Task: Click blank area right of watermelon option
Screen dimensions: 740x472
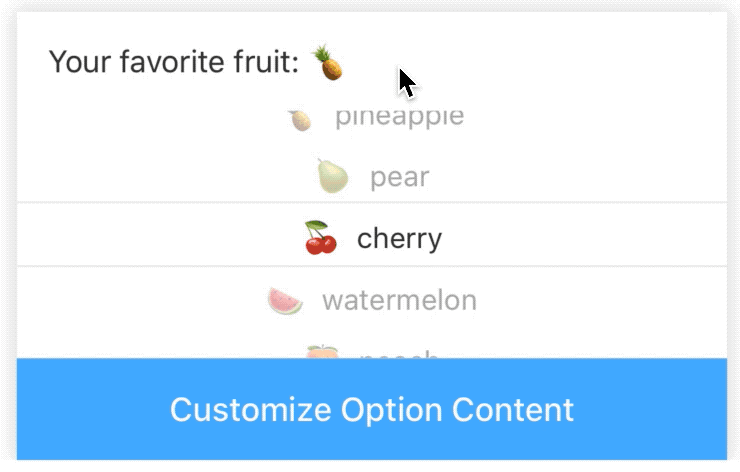Action: pos(600,299)
